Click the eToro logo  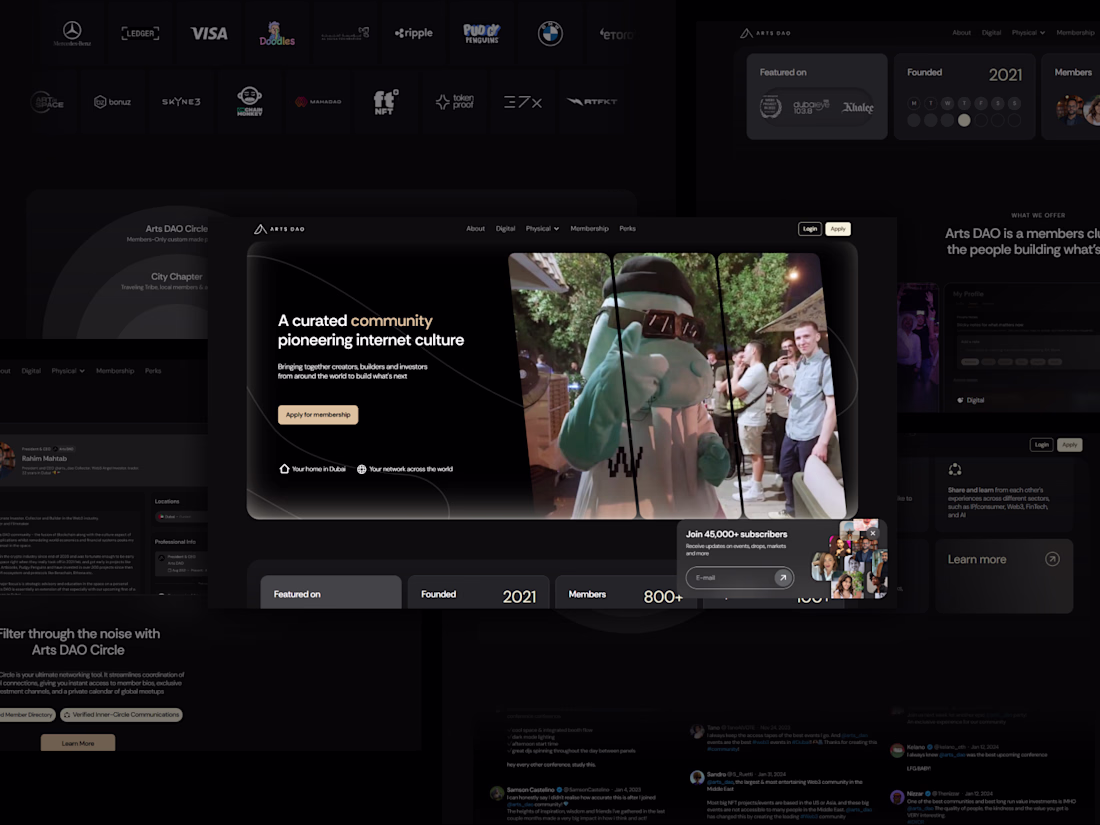click(616, 34)
